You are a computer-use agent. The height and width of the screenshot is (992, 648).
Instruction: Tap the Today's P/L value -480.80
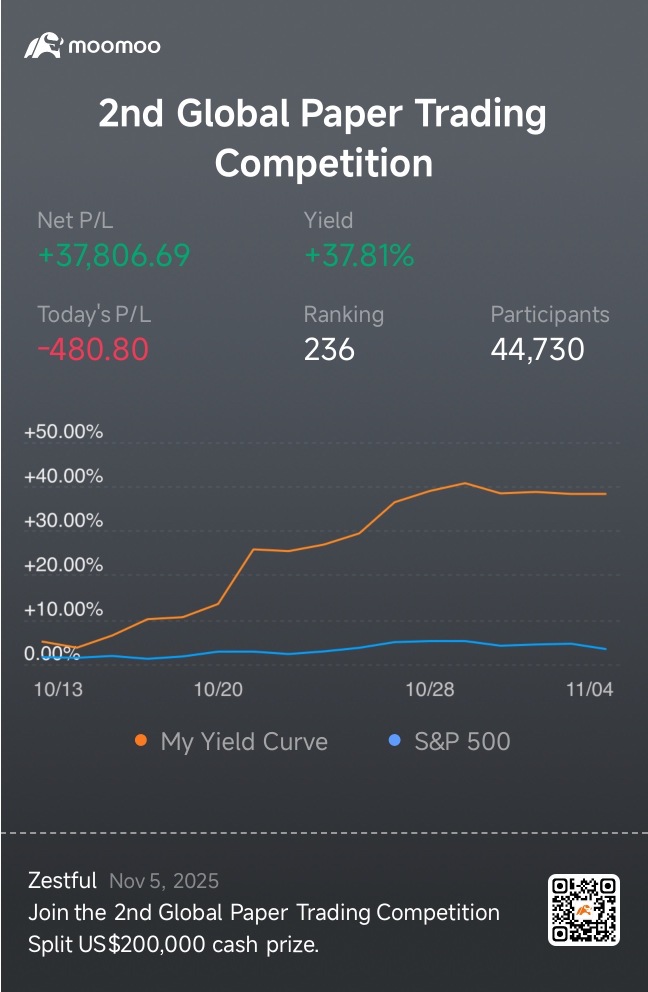[x=93, y=349]
